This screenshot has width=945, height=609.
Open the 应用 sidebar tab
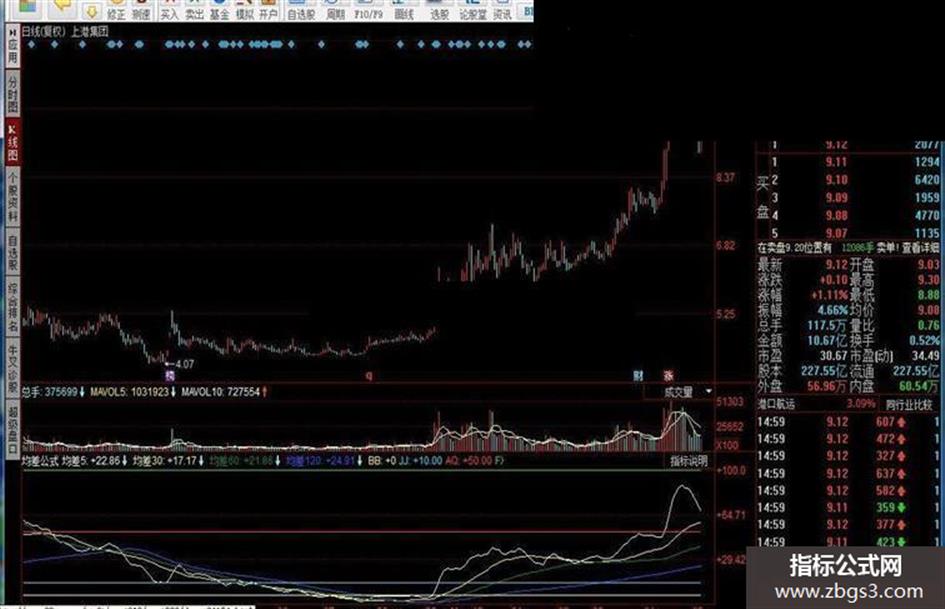(x=12, y=47)
